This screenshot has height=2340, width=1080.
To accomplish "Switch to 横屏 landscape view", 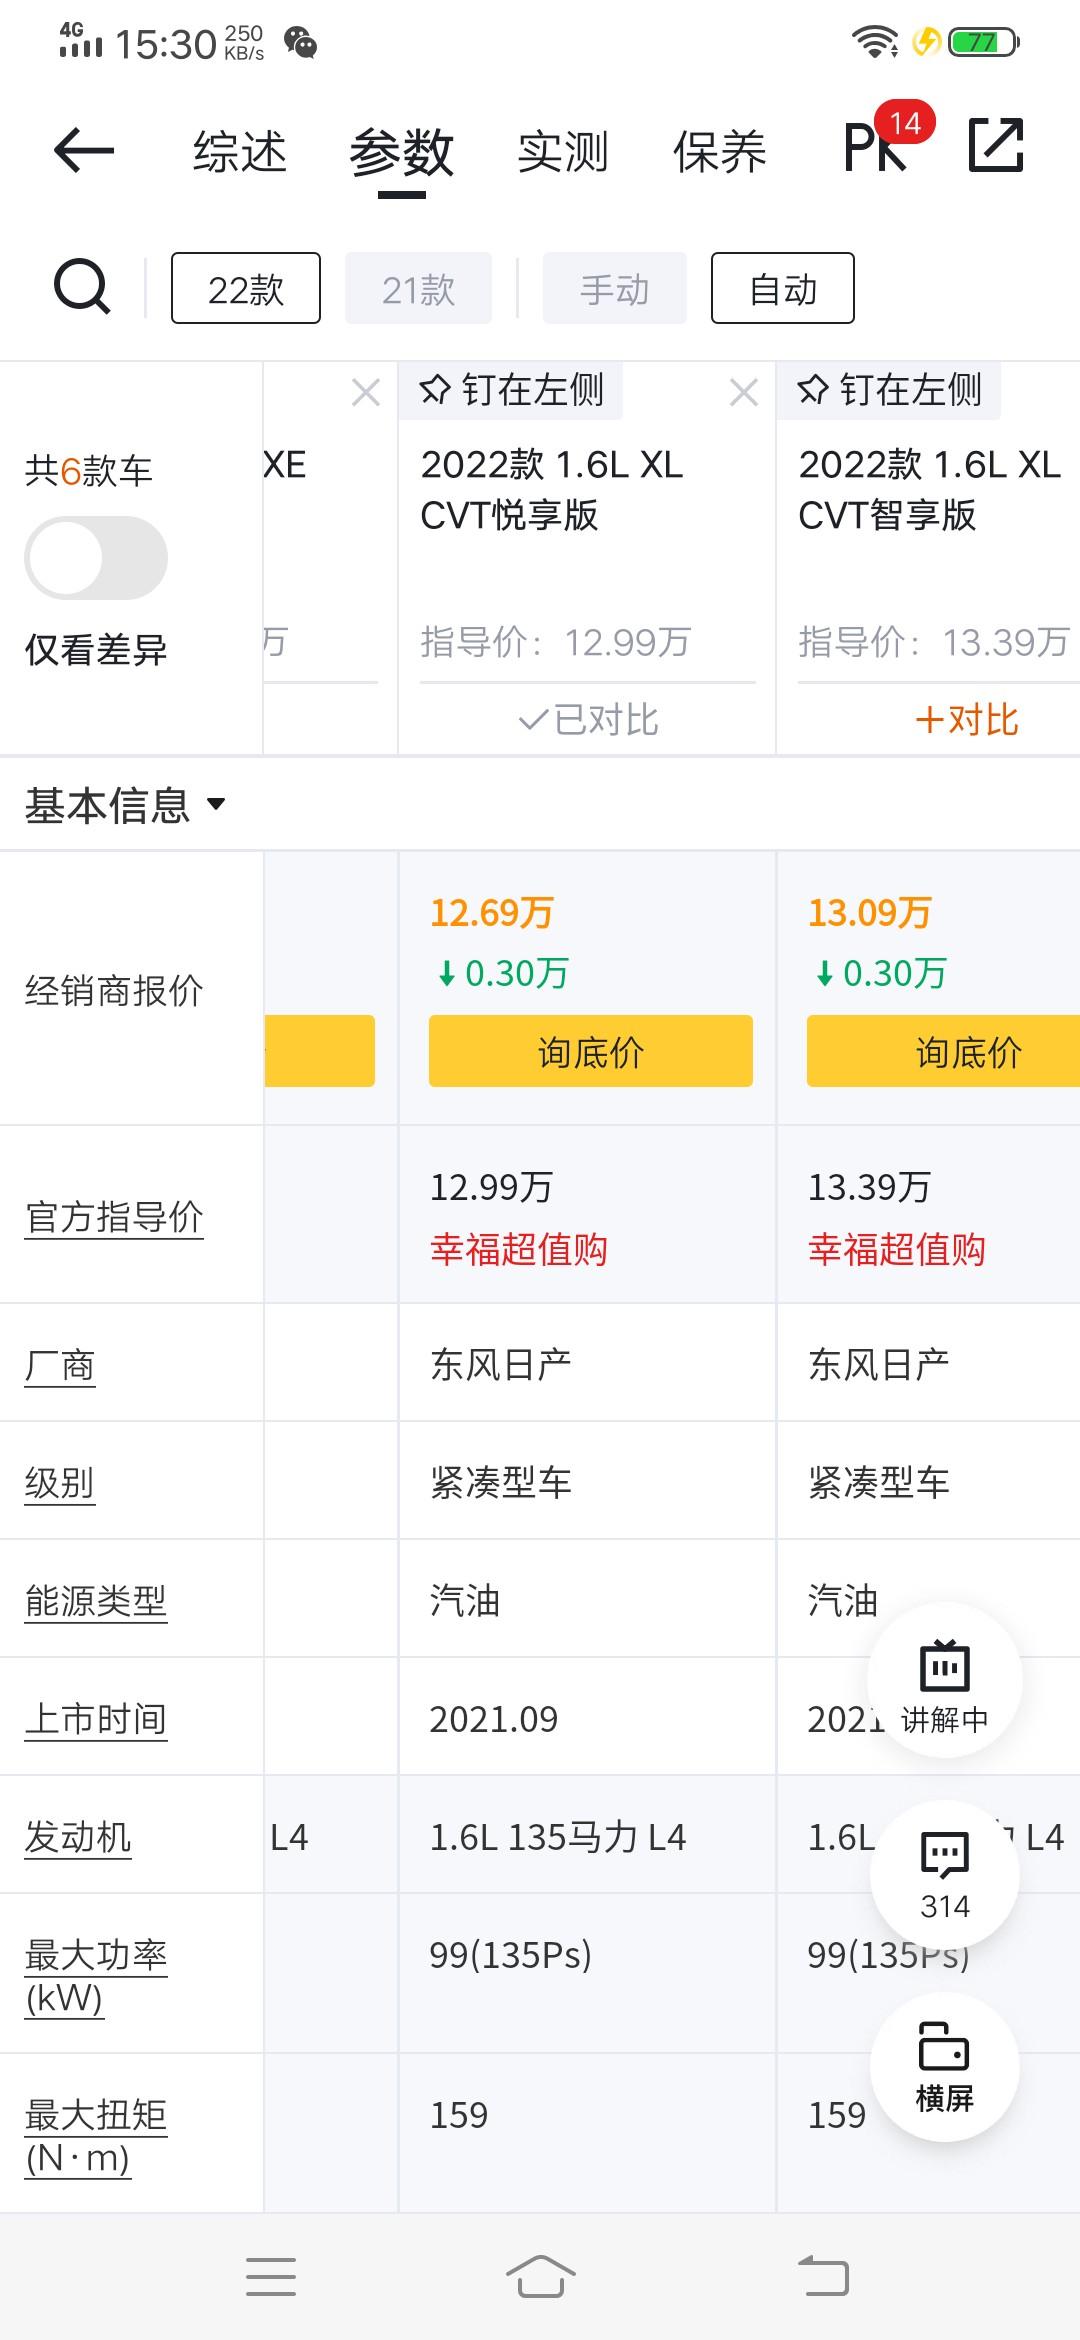I will (x=945, y=2067).
